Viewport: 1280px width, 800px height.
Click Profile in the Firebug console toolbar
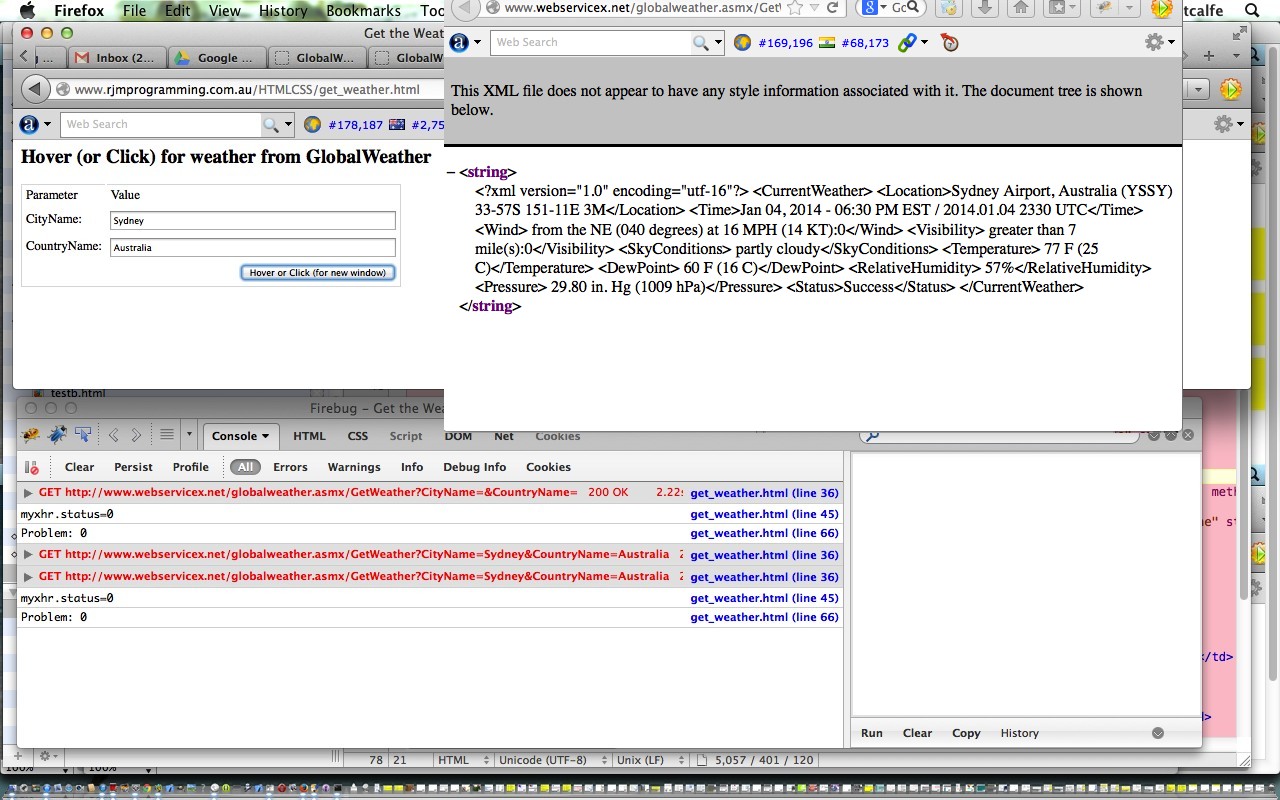click(x=190, y=467)
